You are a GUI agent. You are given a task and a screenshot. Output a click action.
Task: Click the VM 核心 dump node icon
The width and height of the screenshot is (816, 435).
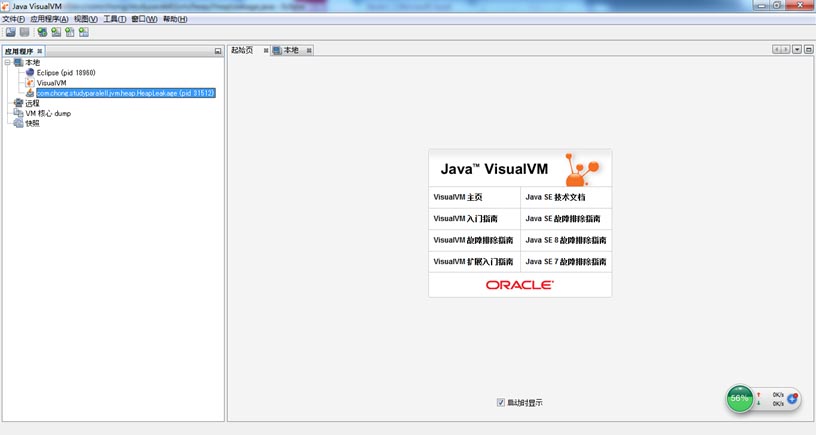coord(18,113)
